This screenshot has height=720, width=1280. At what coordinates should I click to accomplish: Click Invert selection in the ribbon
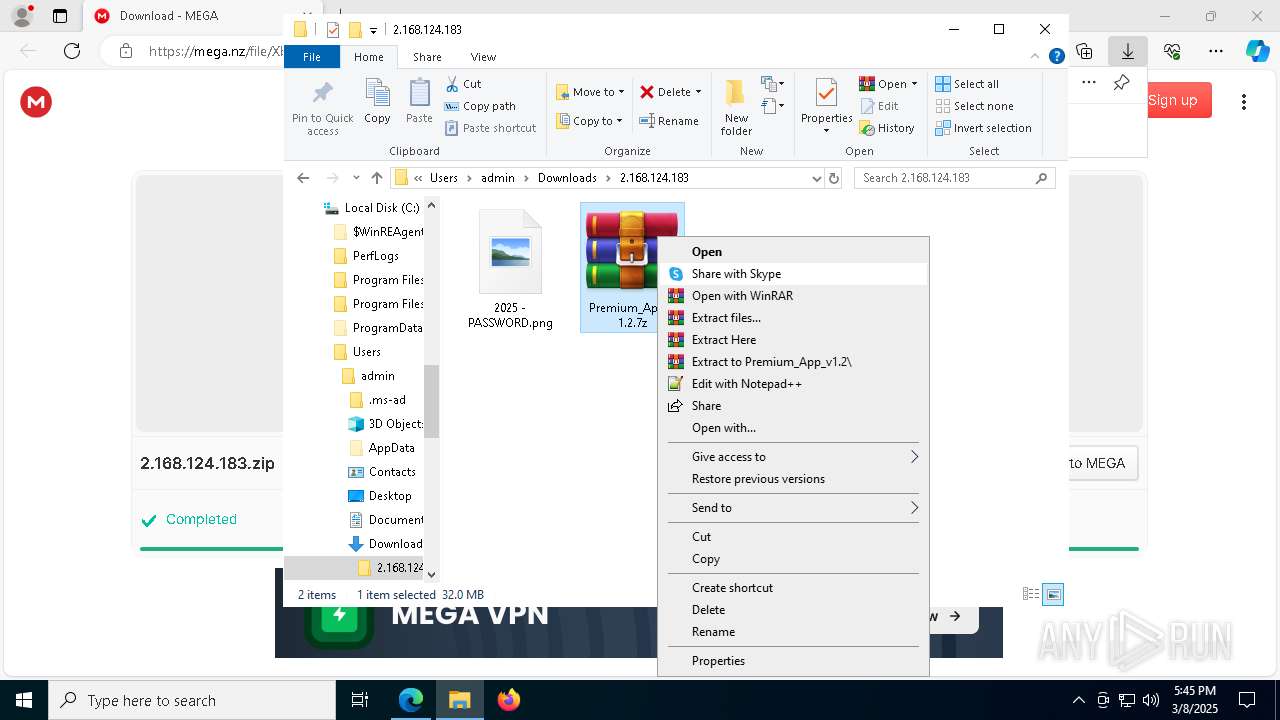coord(983,128)
